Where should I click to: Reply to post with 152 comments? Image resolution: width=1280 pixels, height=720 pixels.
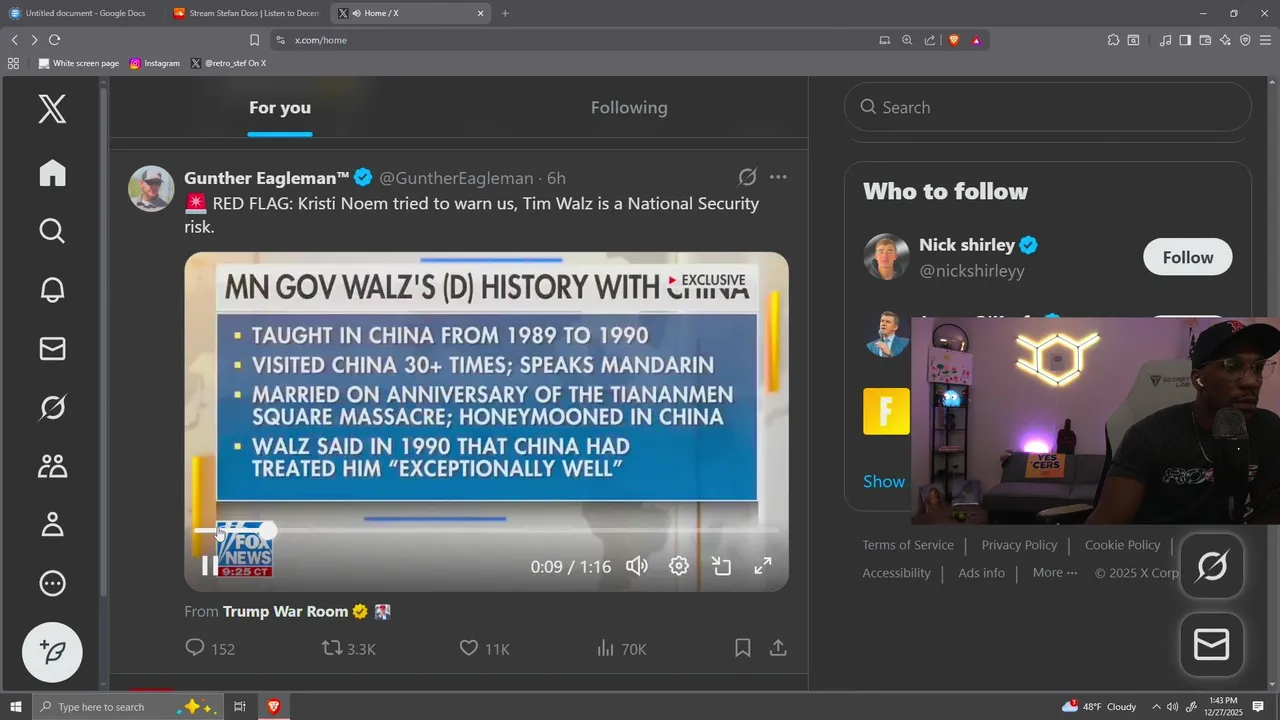coord(210,648)
